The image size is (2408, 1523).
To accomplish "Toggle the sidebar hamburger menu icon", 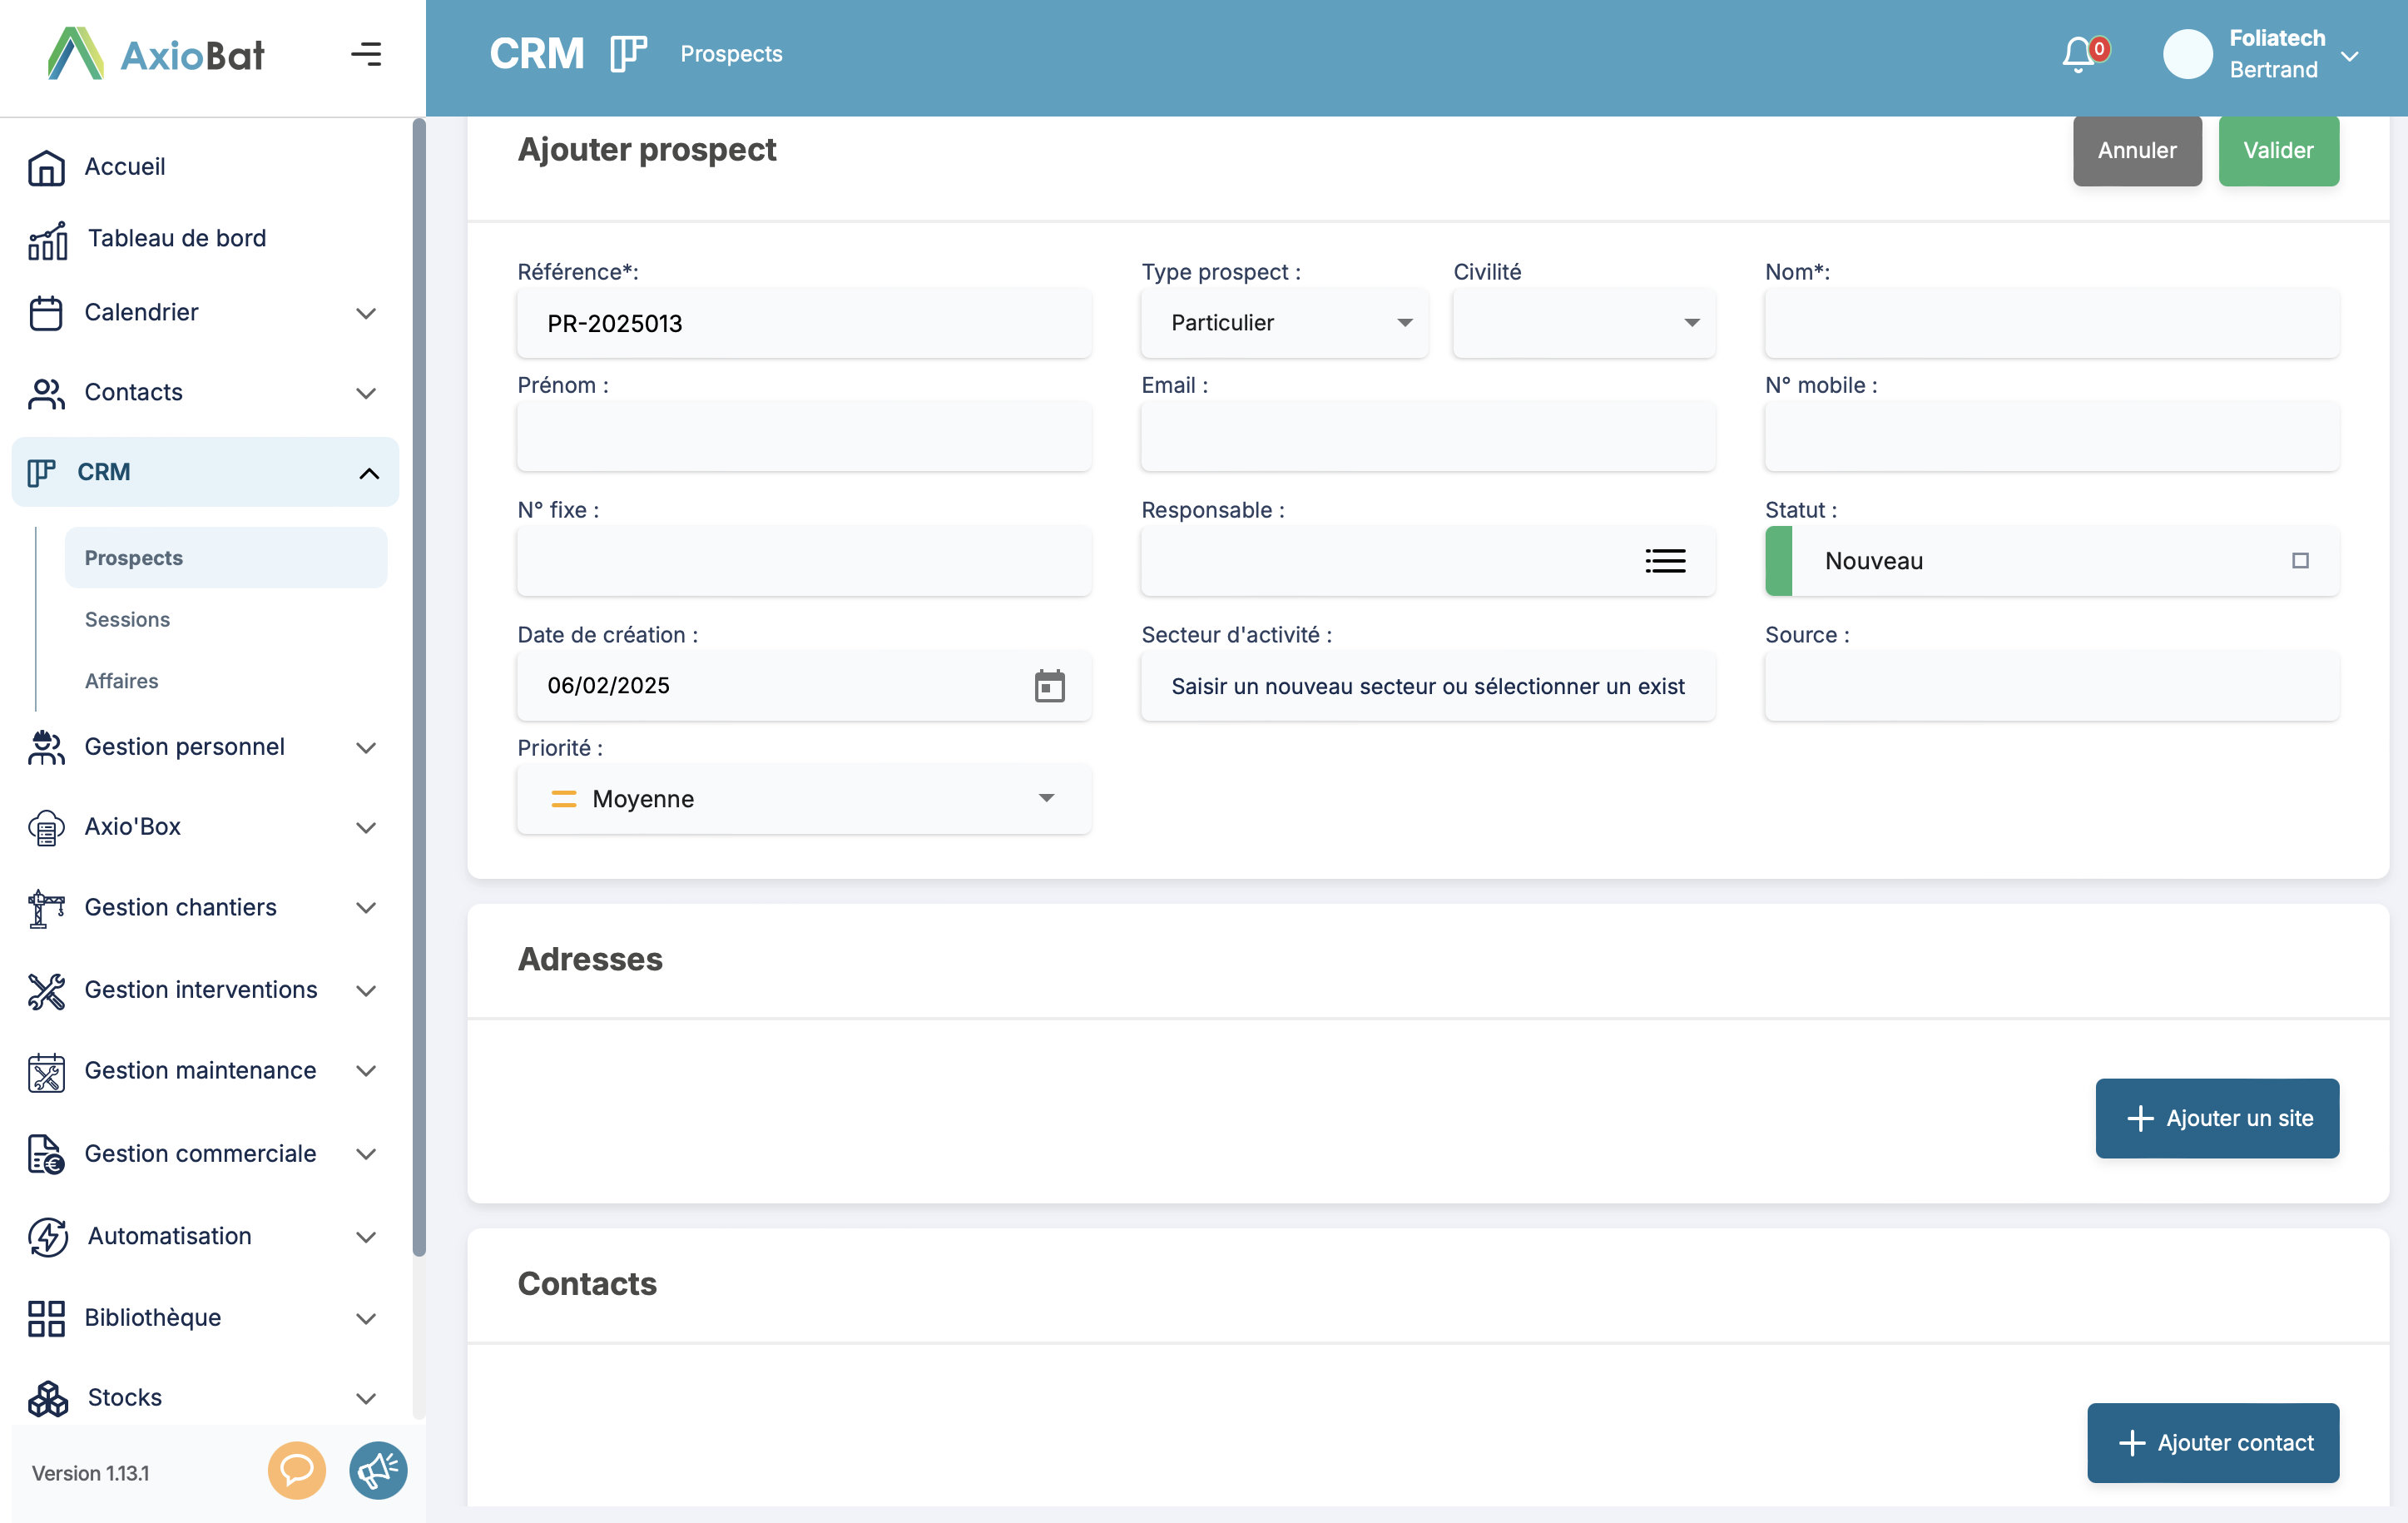I will tap(366, 54).
